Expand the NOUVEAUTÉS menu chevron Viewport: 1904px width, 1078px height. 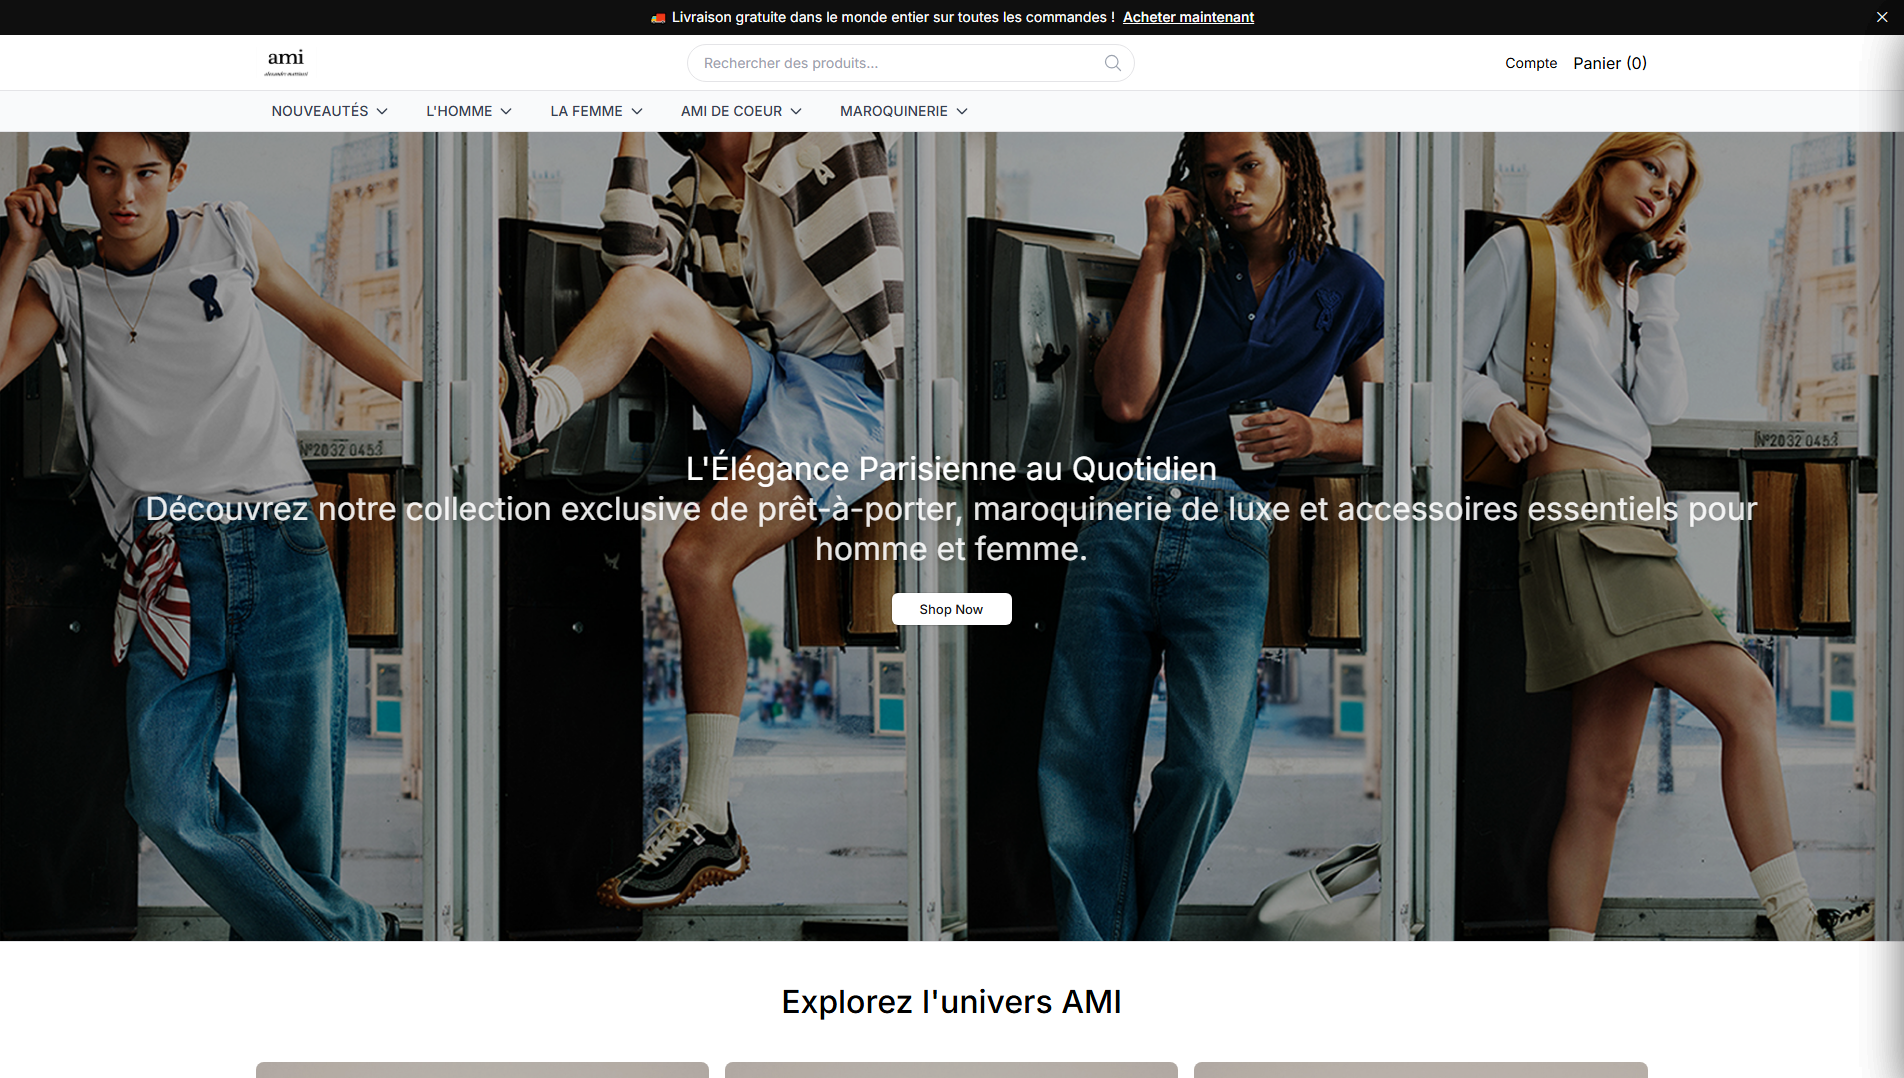[382, 111]
